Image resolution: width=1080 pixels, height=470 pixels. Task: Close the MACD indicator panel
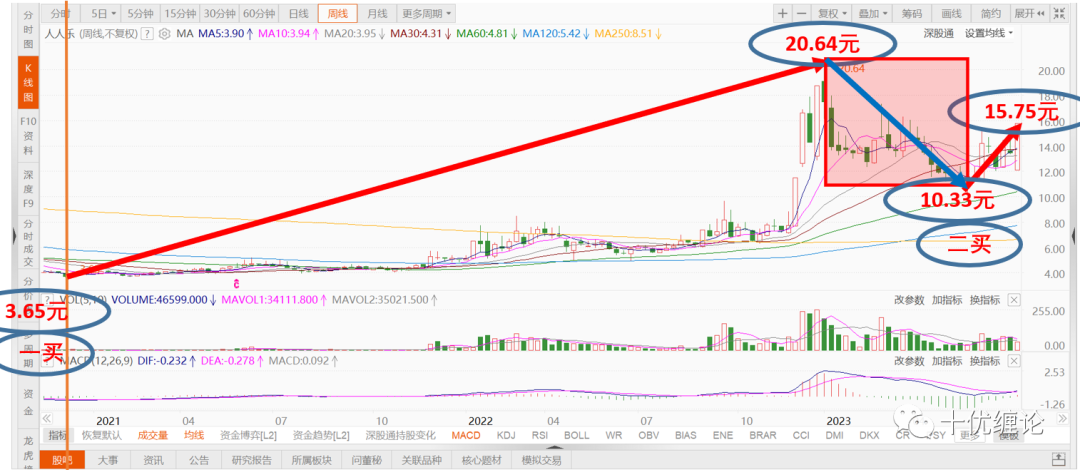pos(1014,360)
